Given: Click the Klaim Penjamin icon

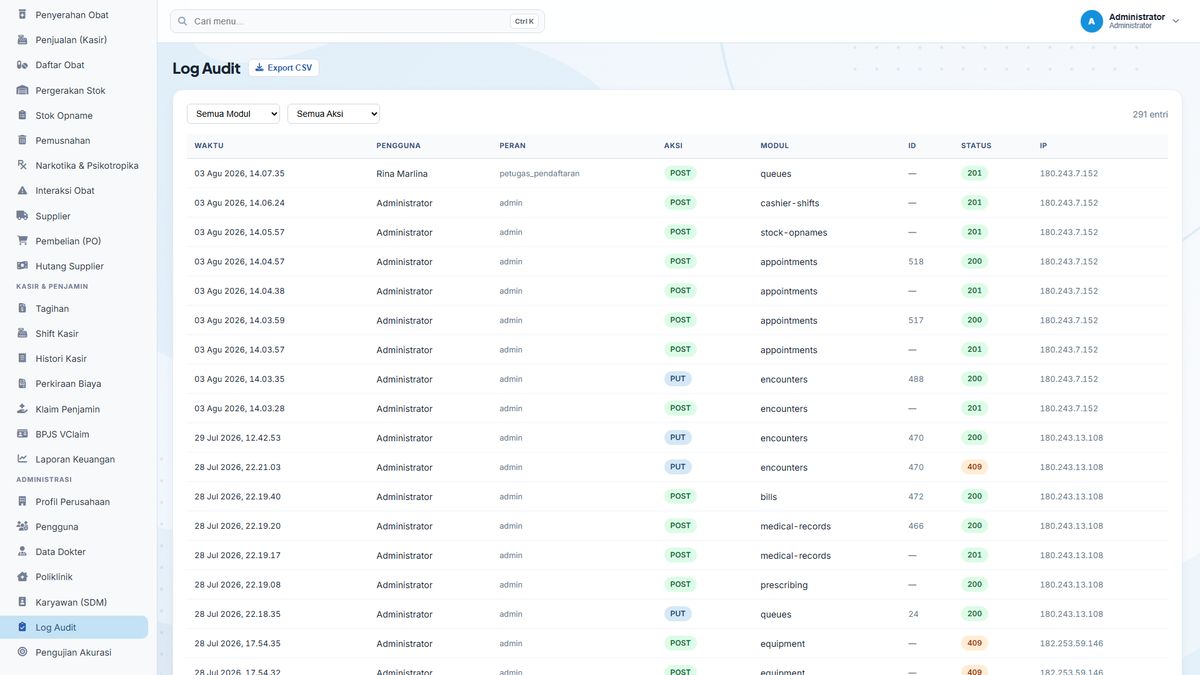Looking at the screenshot, I should tap(23, 409).
